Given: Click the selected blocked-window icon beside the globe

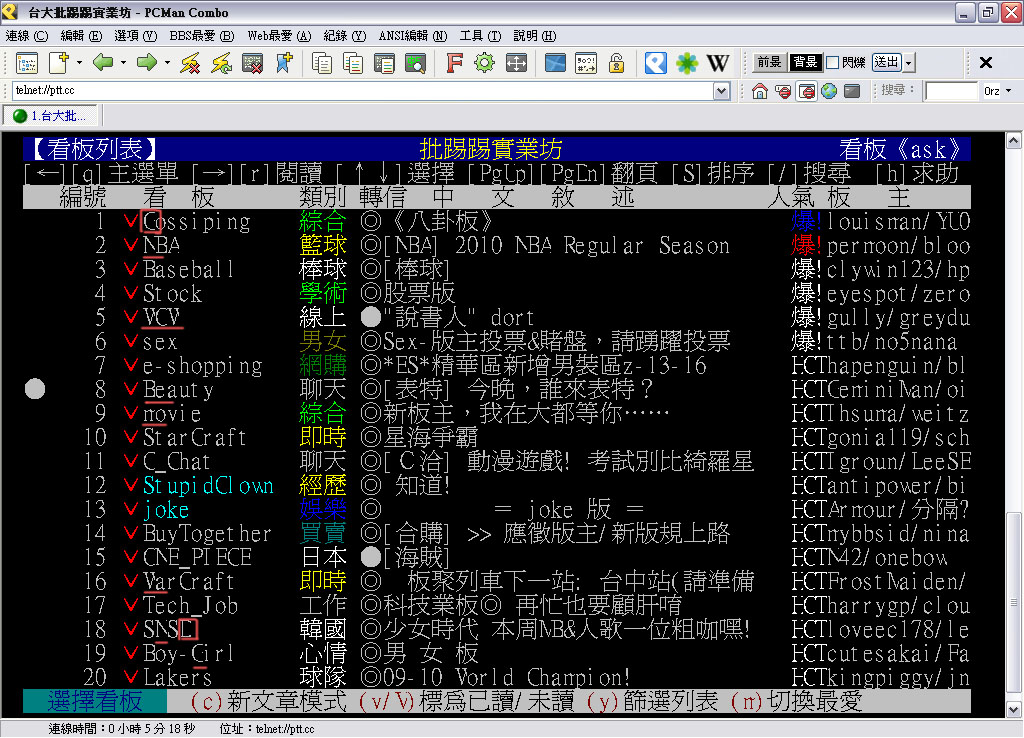Looking at the screenshot, I should click(807, 91).
